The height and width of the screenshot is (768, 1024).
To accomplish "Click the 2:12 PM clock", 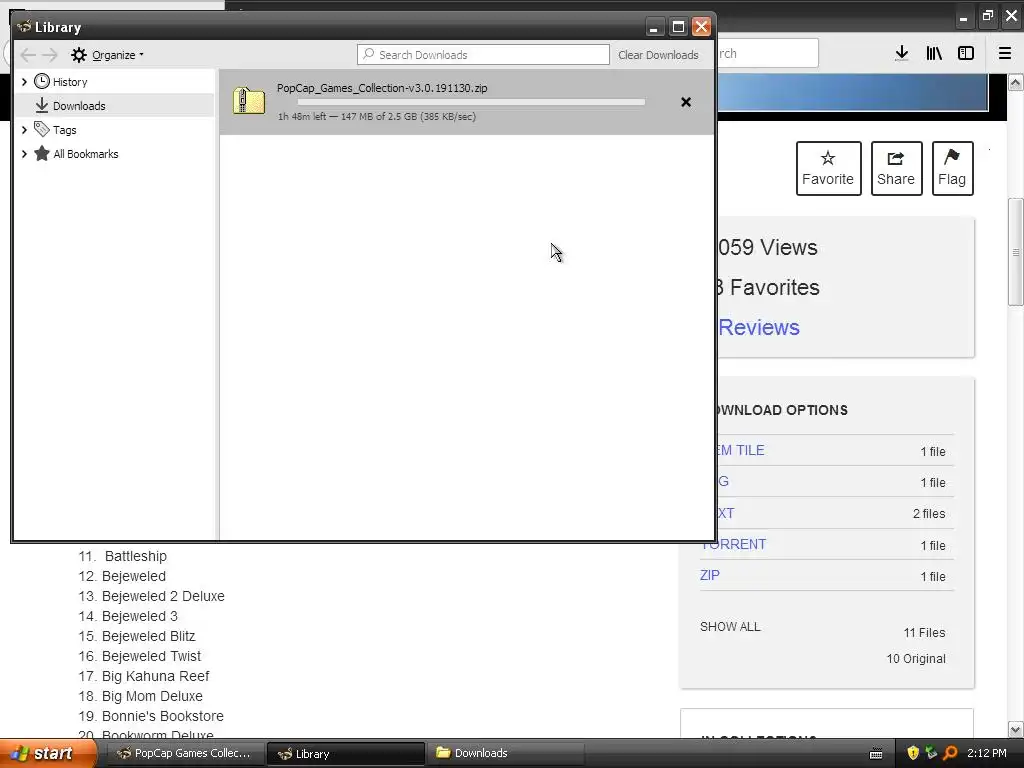I will tap(987, 753).
